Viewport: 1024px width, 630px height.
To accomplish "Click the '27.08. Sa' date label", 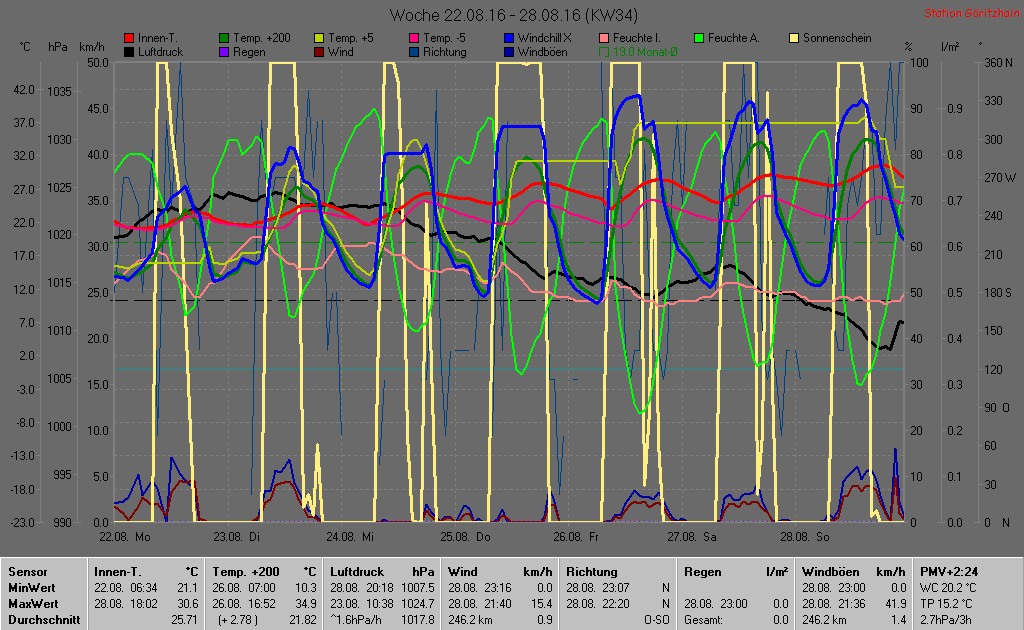I will (692, 537).
